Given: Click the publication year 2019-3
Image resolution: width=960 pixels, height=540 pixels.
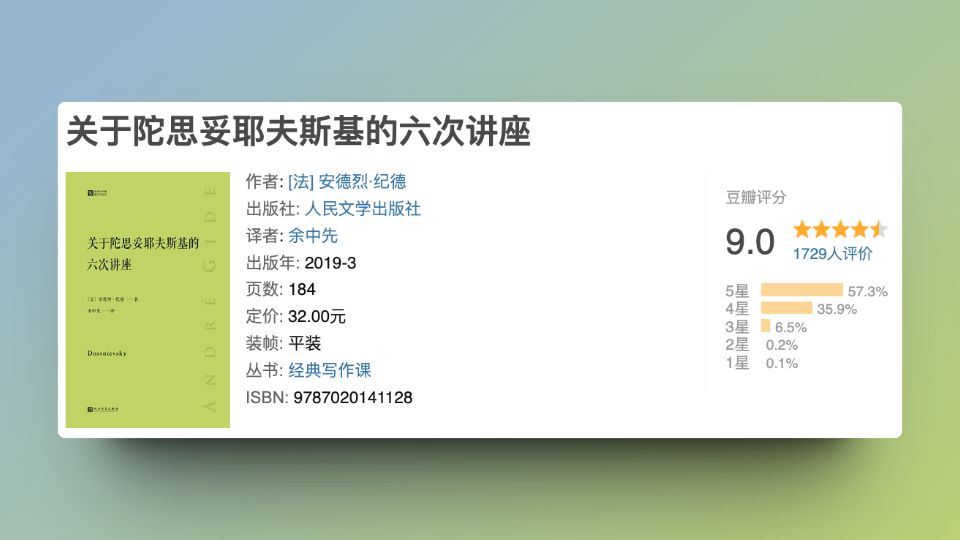Looking at the screenshot, I should pyautogui.click(x=331, y=263).
